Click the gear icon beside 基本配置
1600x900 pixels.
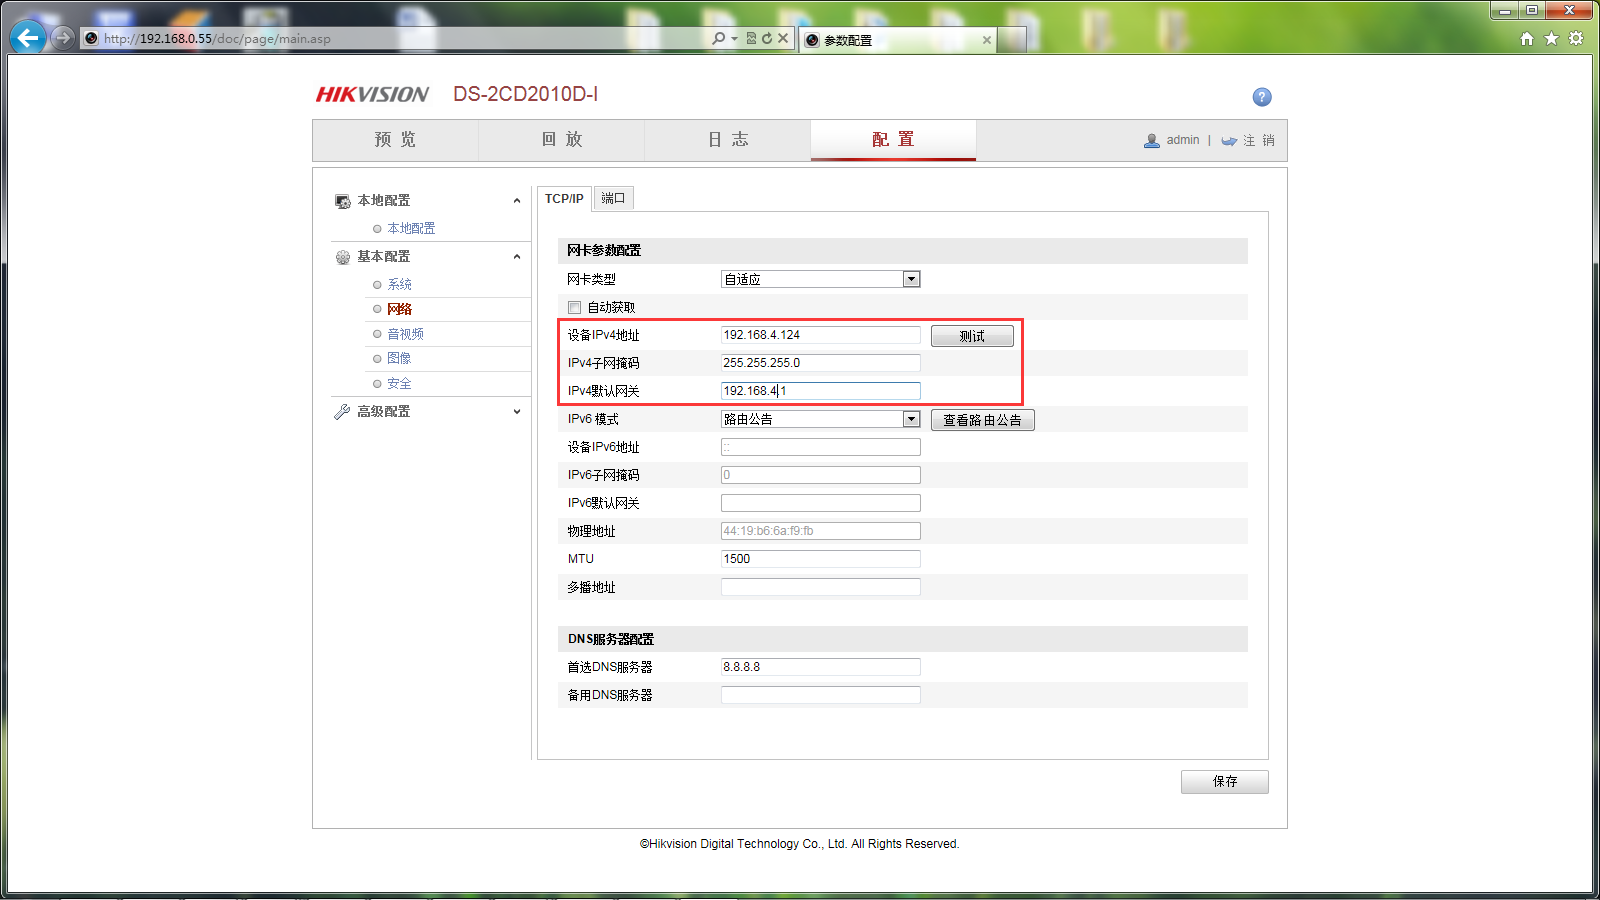click(341, 256)
